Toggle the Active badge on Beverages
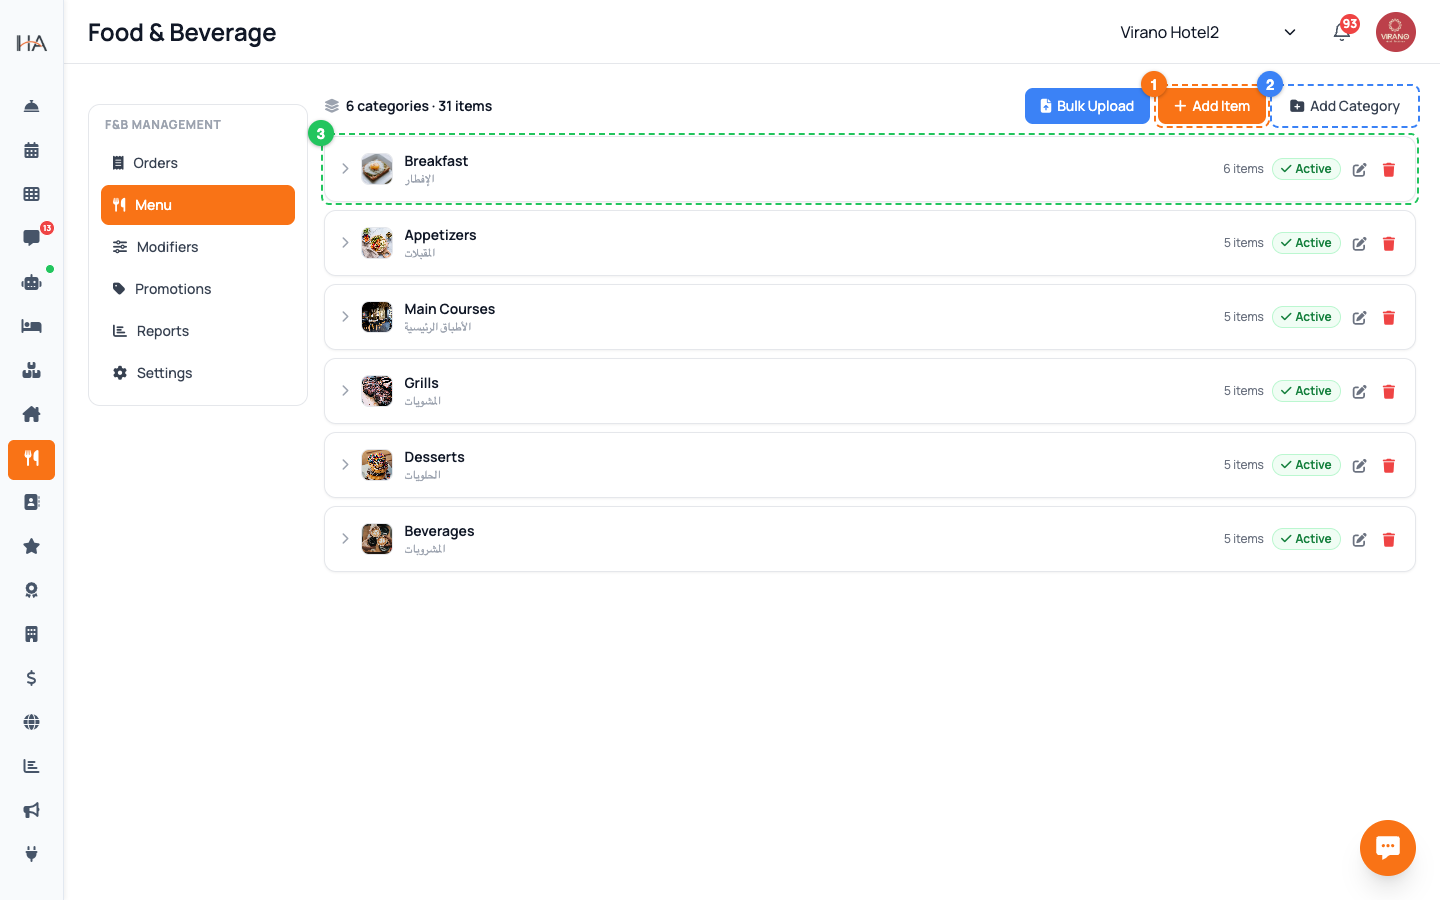The height and width of the screenshot is (900, 1440). (1306, 539)
